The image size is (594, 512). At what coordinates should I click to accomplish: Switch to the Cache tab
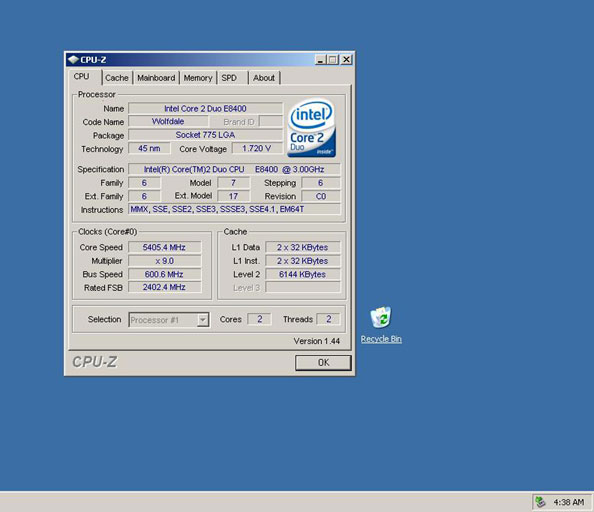pos(117,78)
